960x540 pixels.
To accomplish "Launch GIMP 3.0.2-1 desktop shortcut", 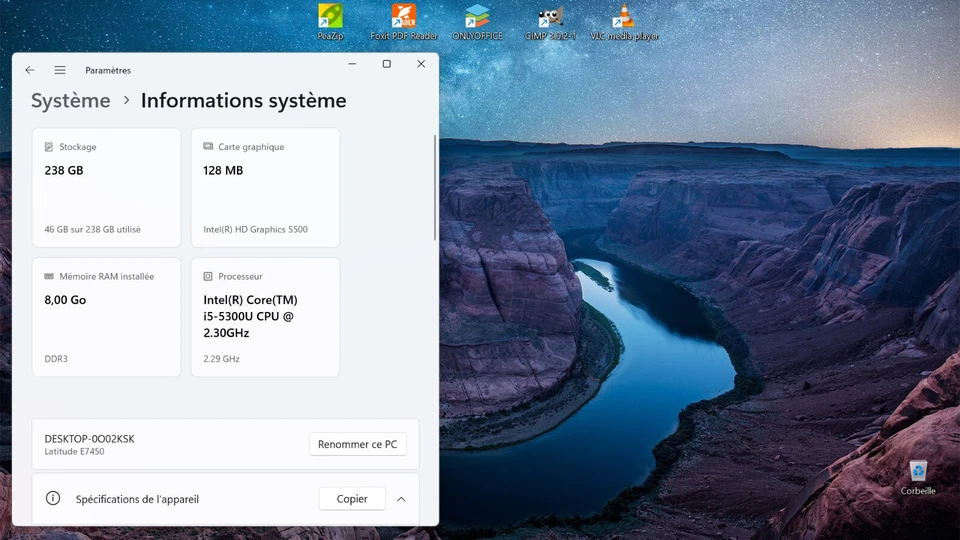I will pos(550,22).
